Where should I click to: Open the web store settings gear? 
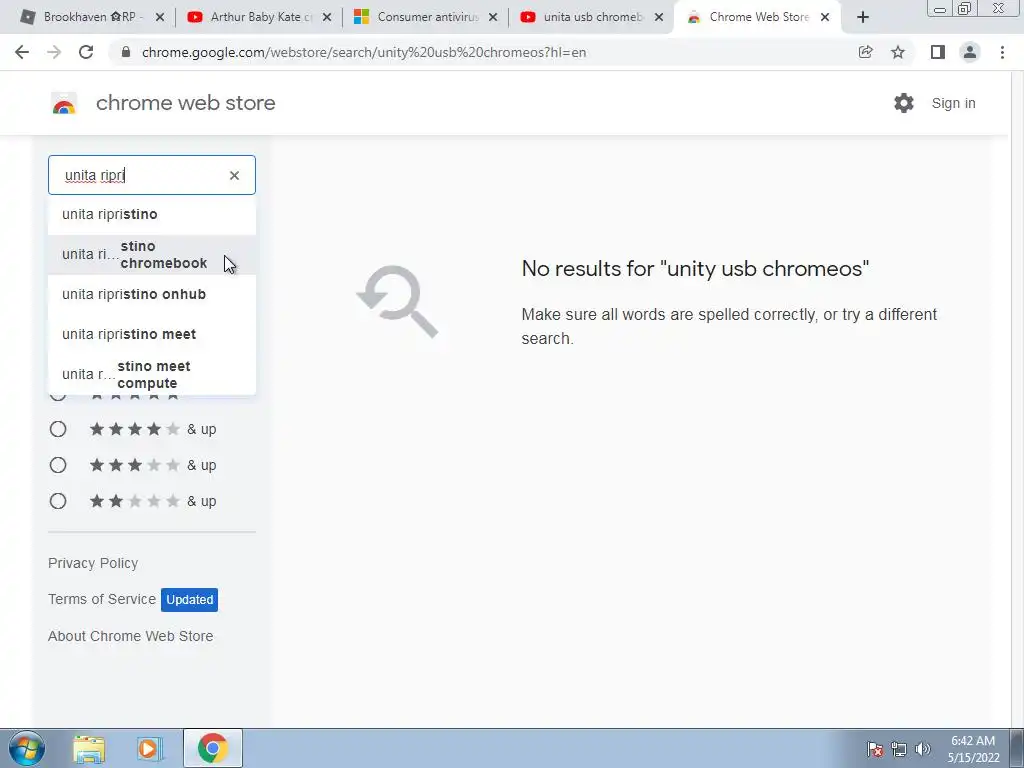point(904,103)
